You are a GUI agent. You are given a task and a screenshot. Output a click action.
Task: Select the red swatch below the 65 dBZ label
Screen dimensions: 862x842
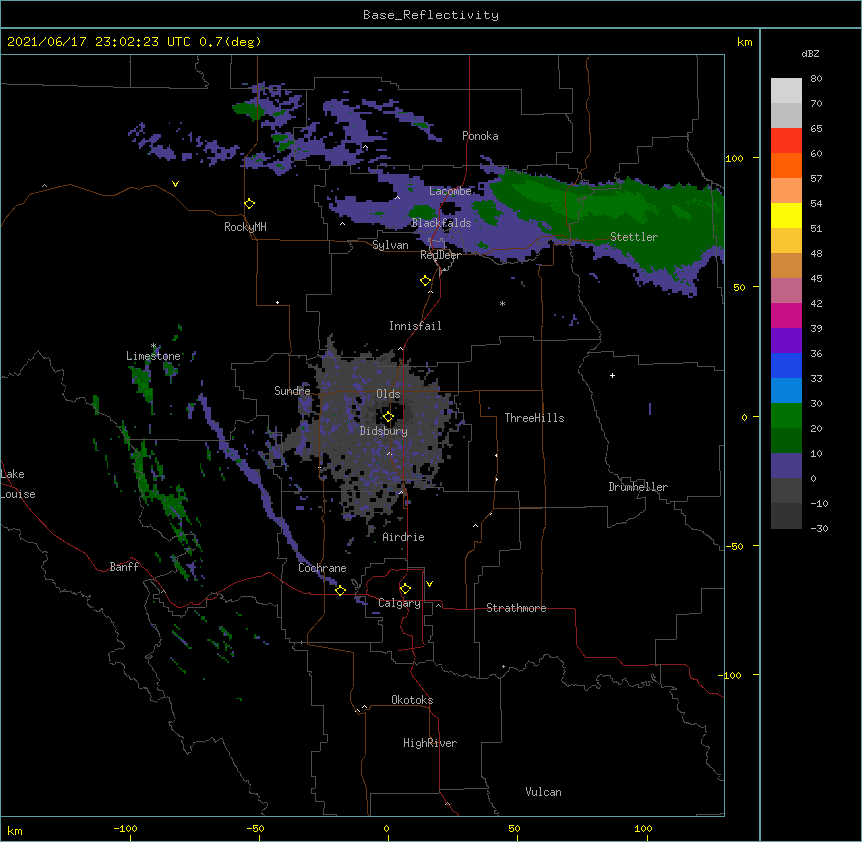pyautogui.click(x=786, y=141)
